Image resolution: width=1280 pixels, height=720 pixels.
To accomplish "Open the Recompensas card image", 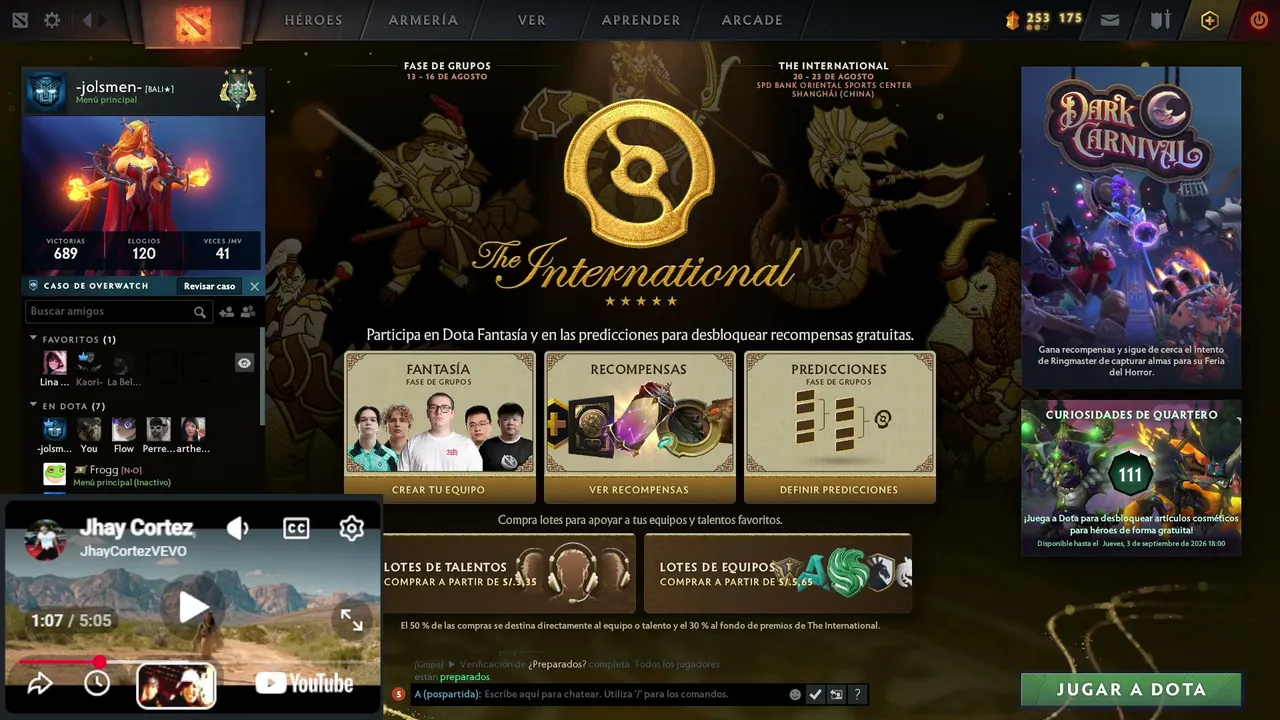I will tap(639, 426).
